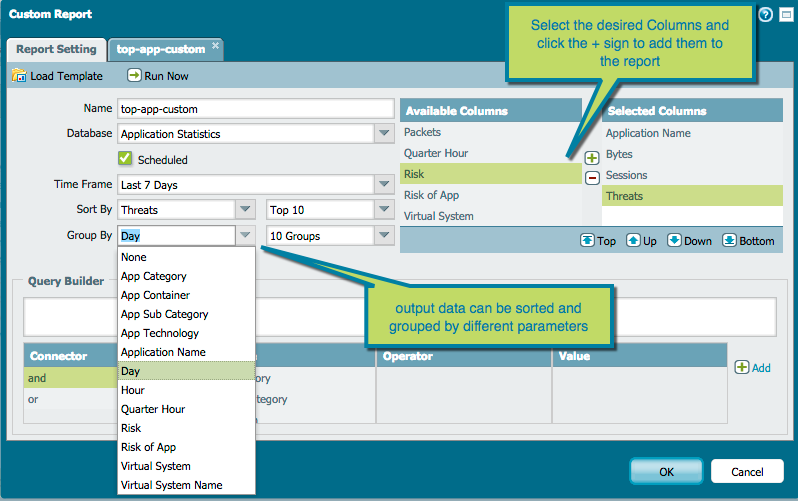Move selected column to Top

click(x=598, y=240)
